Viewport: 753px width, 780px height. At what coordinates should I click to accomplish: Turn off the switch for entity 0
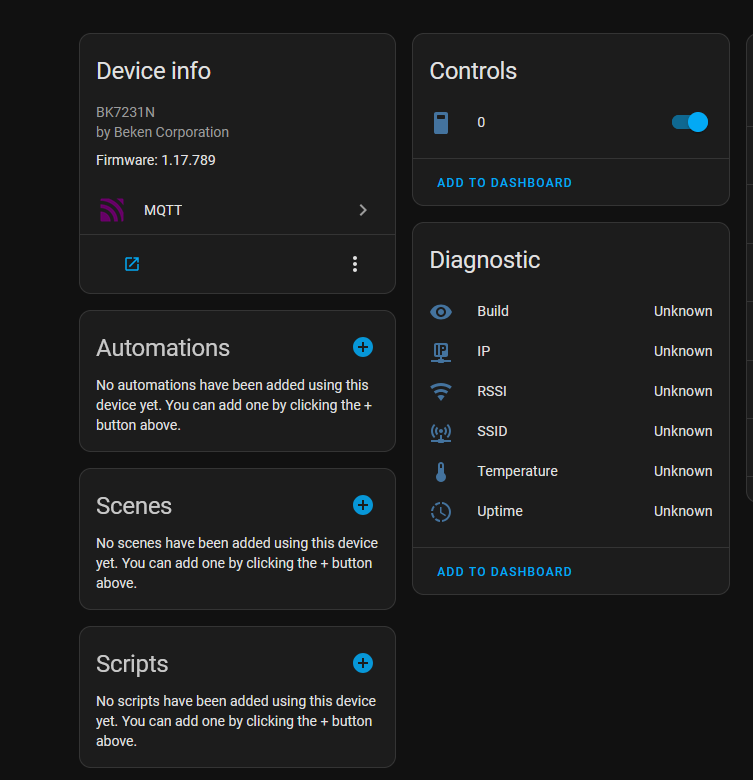690,122
